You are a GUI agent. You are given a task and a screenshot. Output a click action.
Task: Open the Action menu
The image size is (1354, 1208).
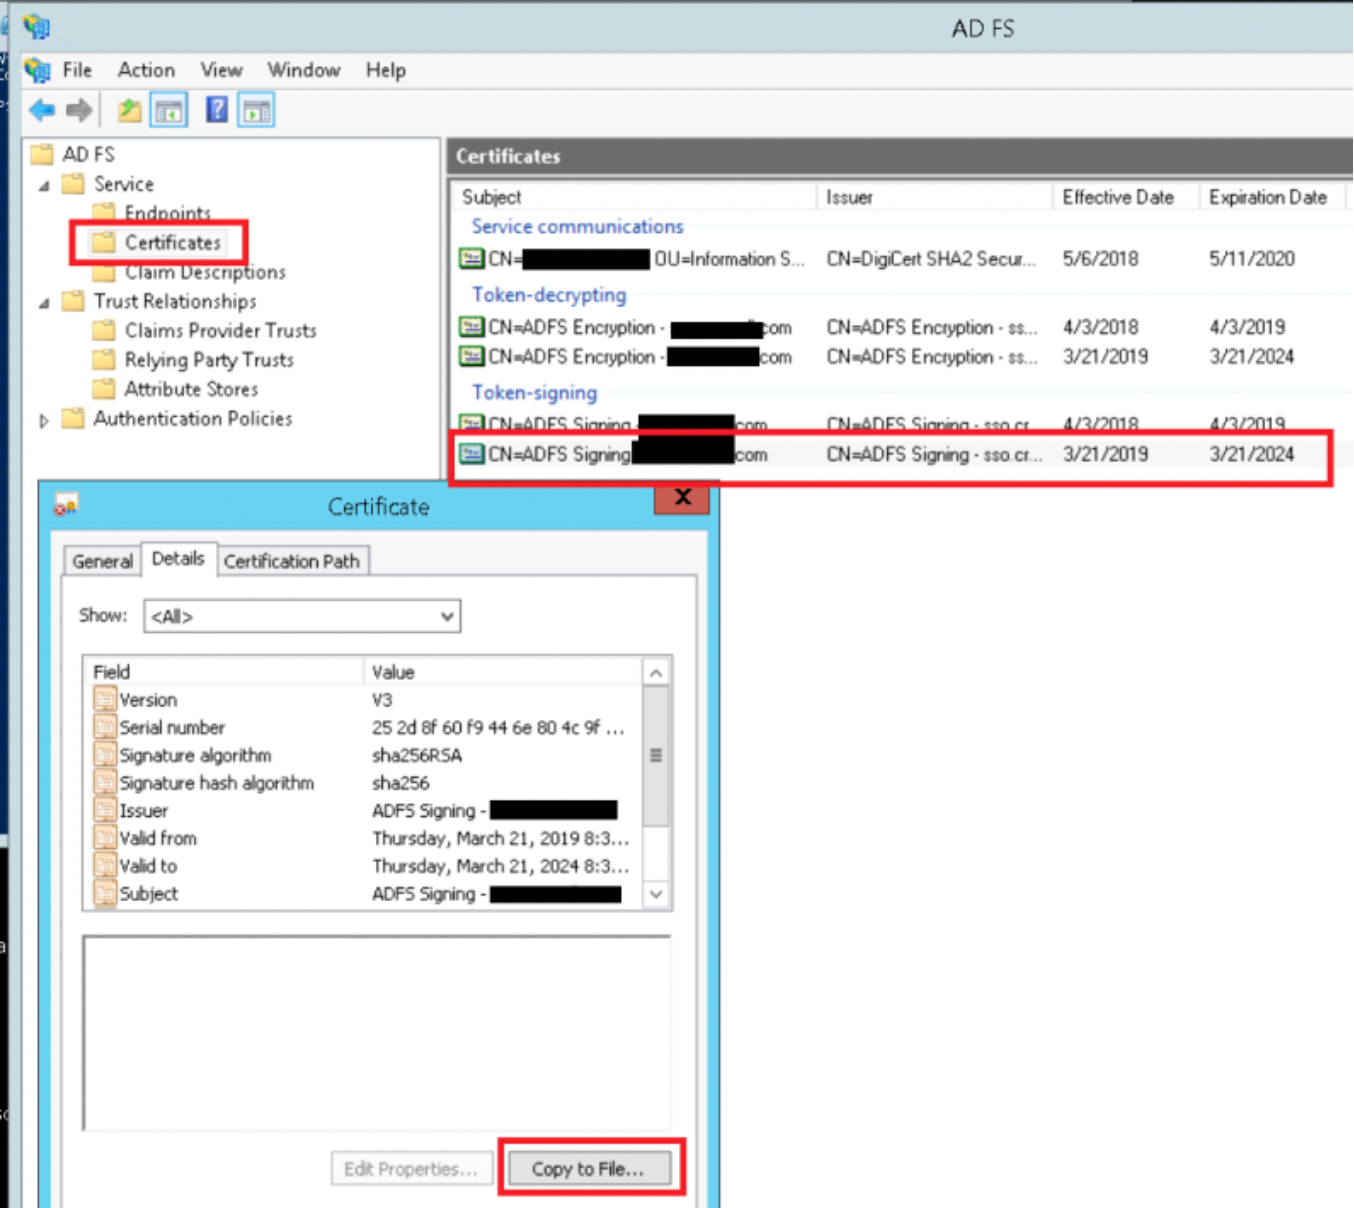pos(146,70)
